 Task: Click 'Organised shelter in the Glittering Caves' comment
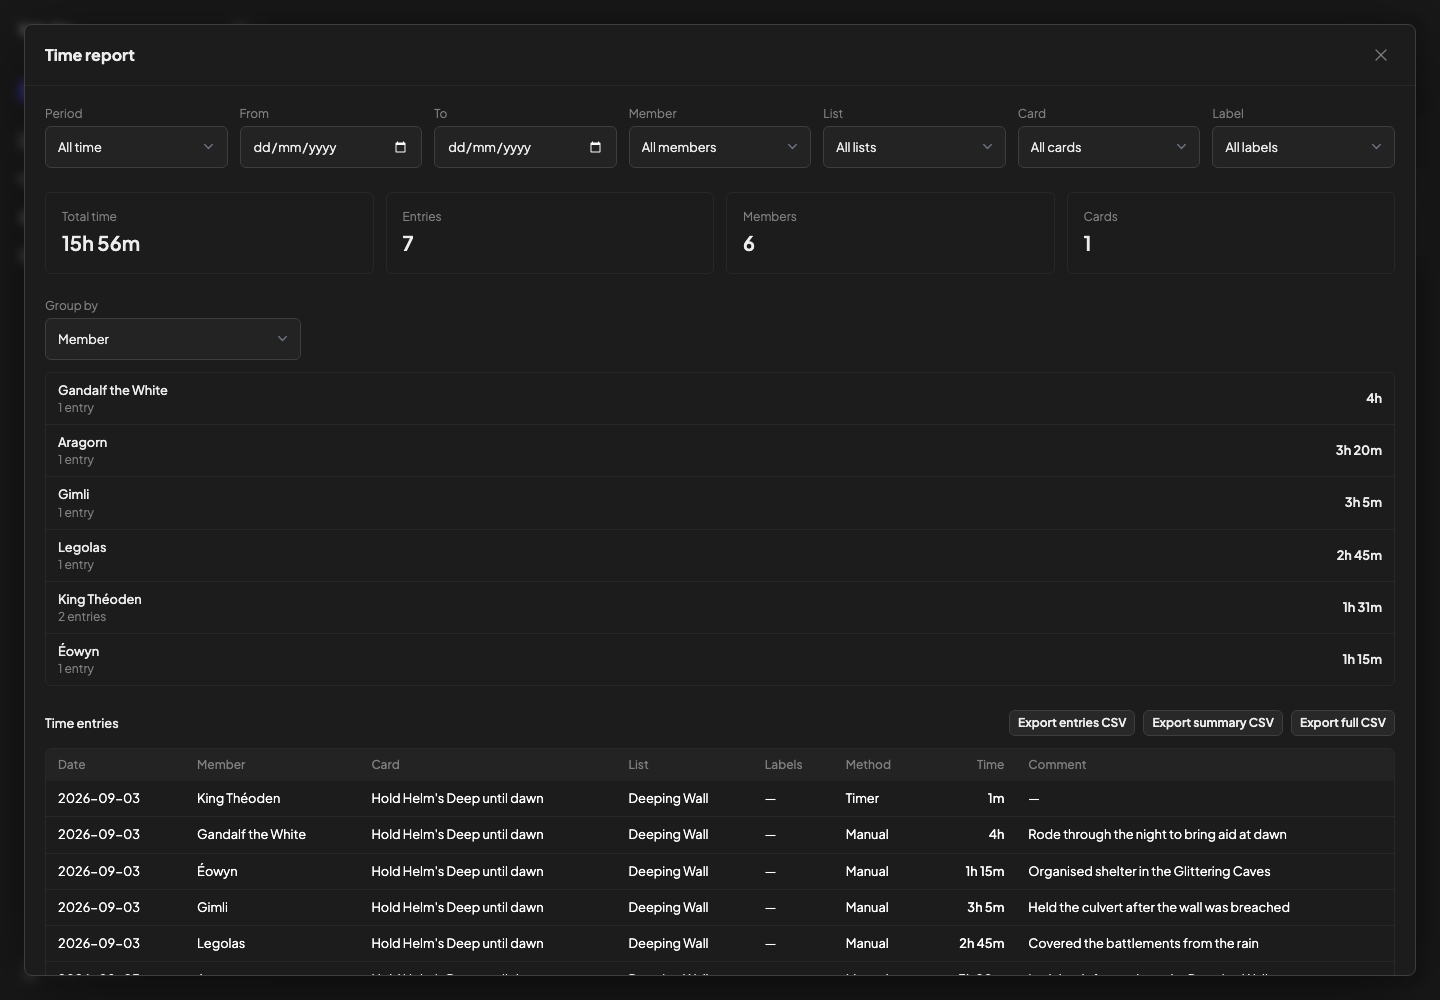[1149, 872]
